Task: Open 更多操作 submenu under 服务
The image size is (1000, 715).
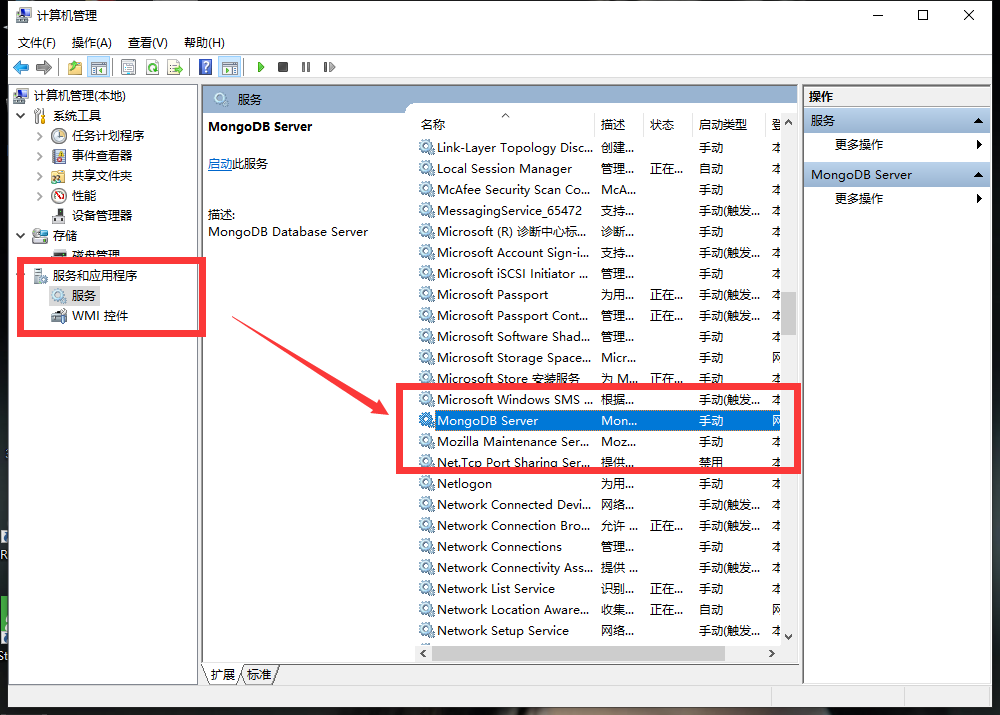Action: pyautogui.click(x=897, y=145)
